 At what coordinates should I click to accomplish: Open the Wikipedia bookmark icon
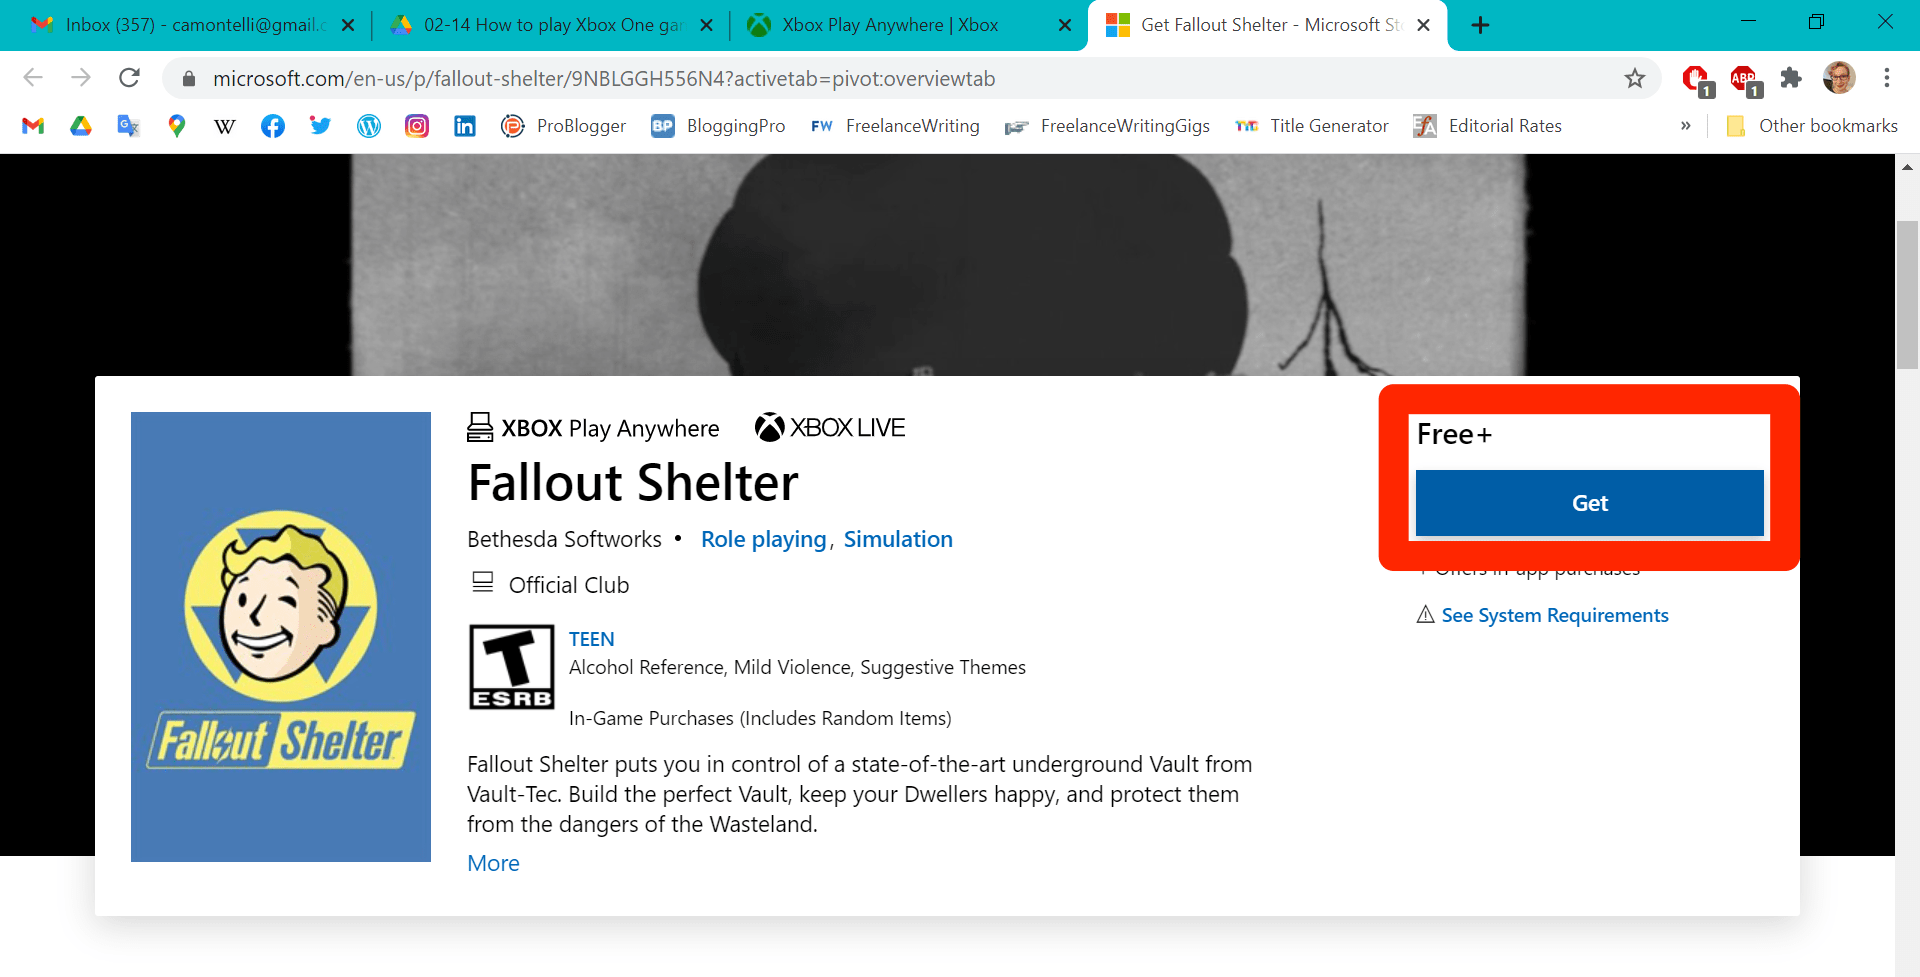225,126
